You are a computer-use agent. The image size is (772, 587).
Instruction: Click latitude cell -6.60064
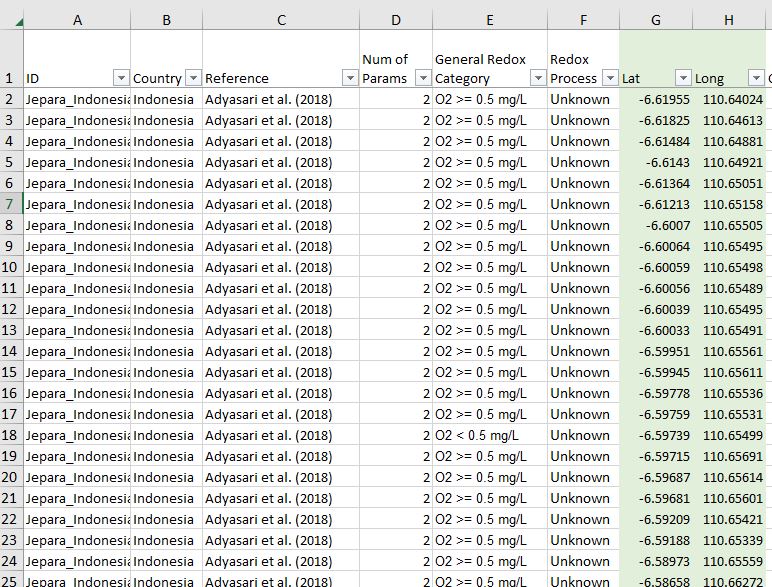coord(656,246)
